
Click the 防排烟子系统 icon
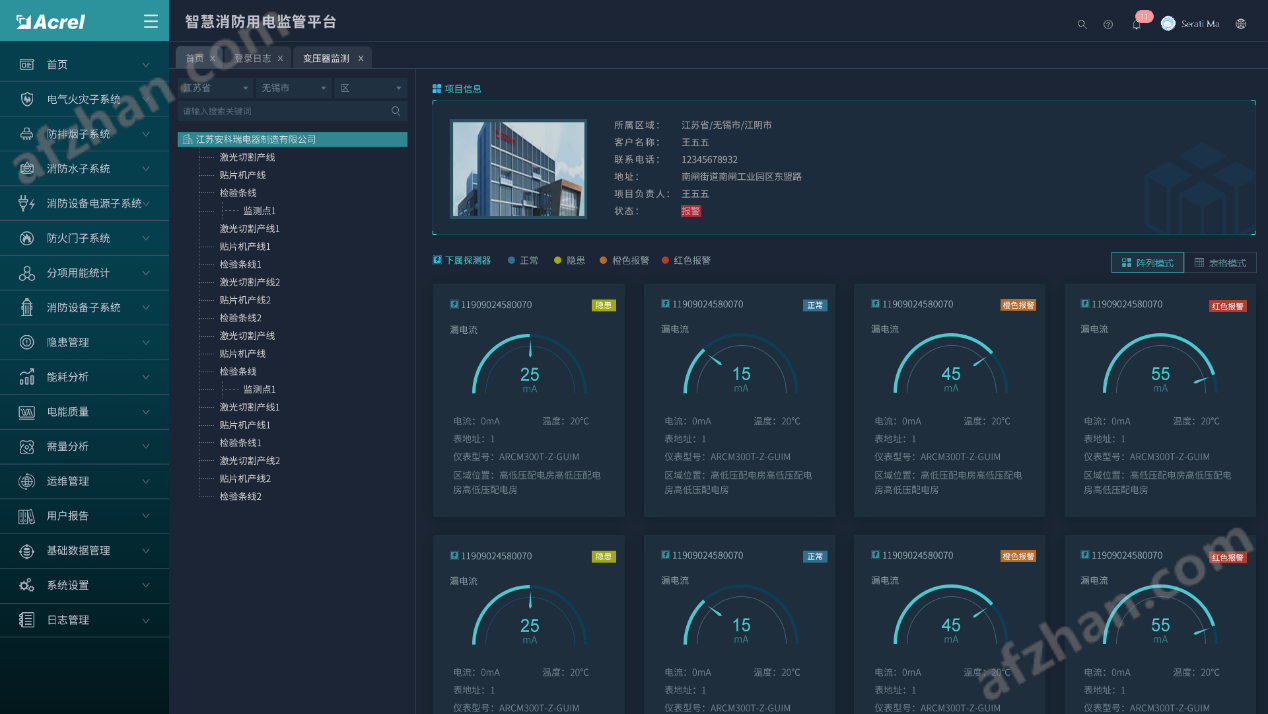click(27, 134)
